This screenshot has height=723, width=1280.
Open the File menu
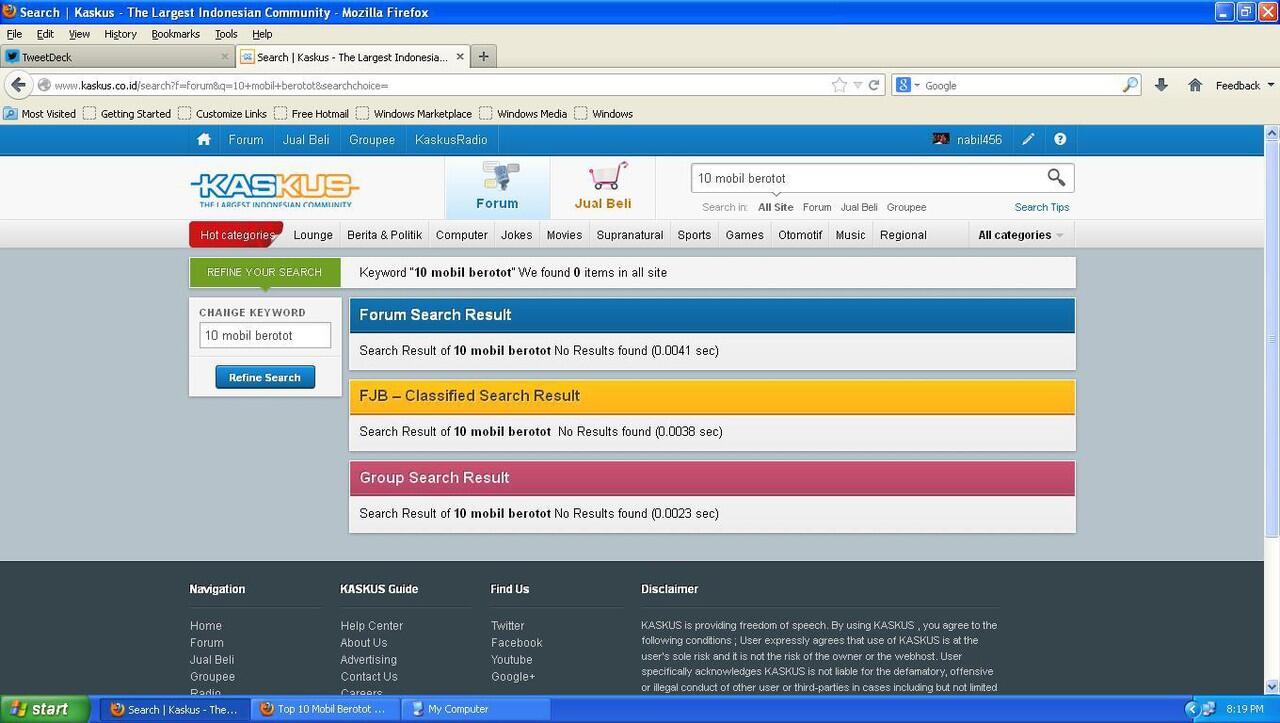[x=14, y=34]
